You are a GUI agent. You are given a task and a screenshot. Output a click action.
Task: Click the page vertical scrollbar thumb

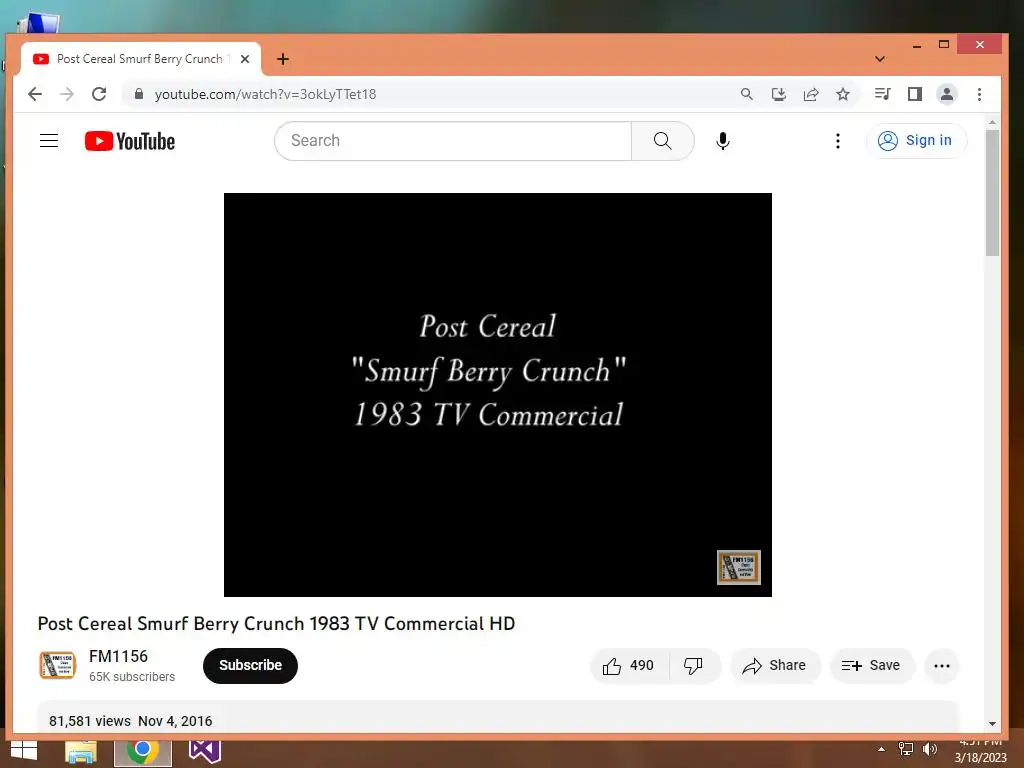992,193
